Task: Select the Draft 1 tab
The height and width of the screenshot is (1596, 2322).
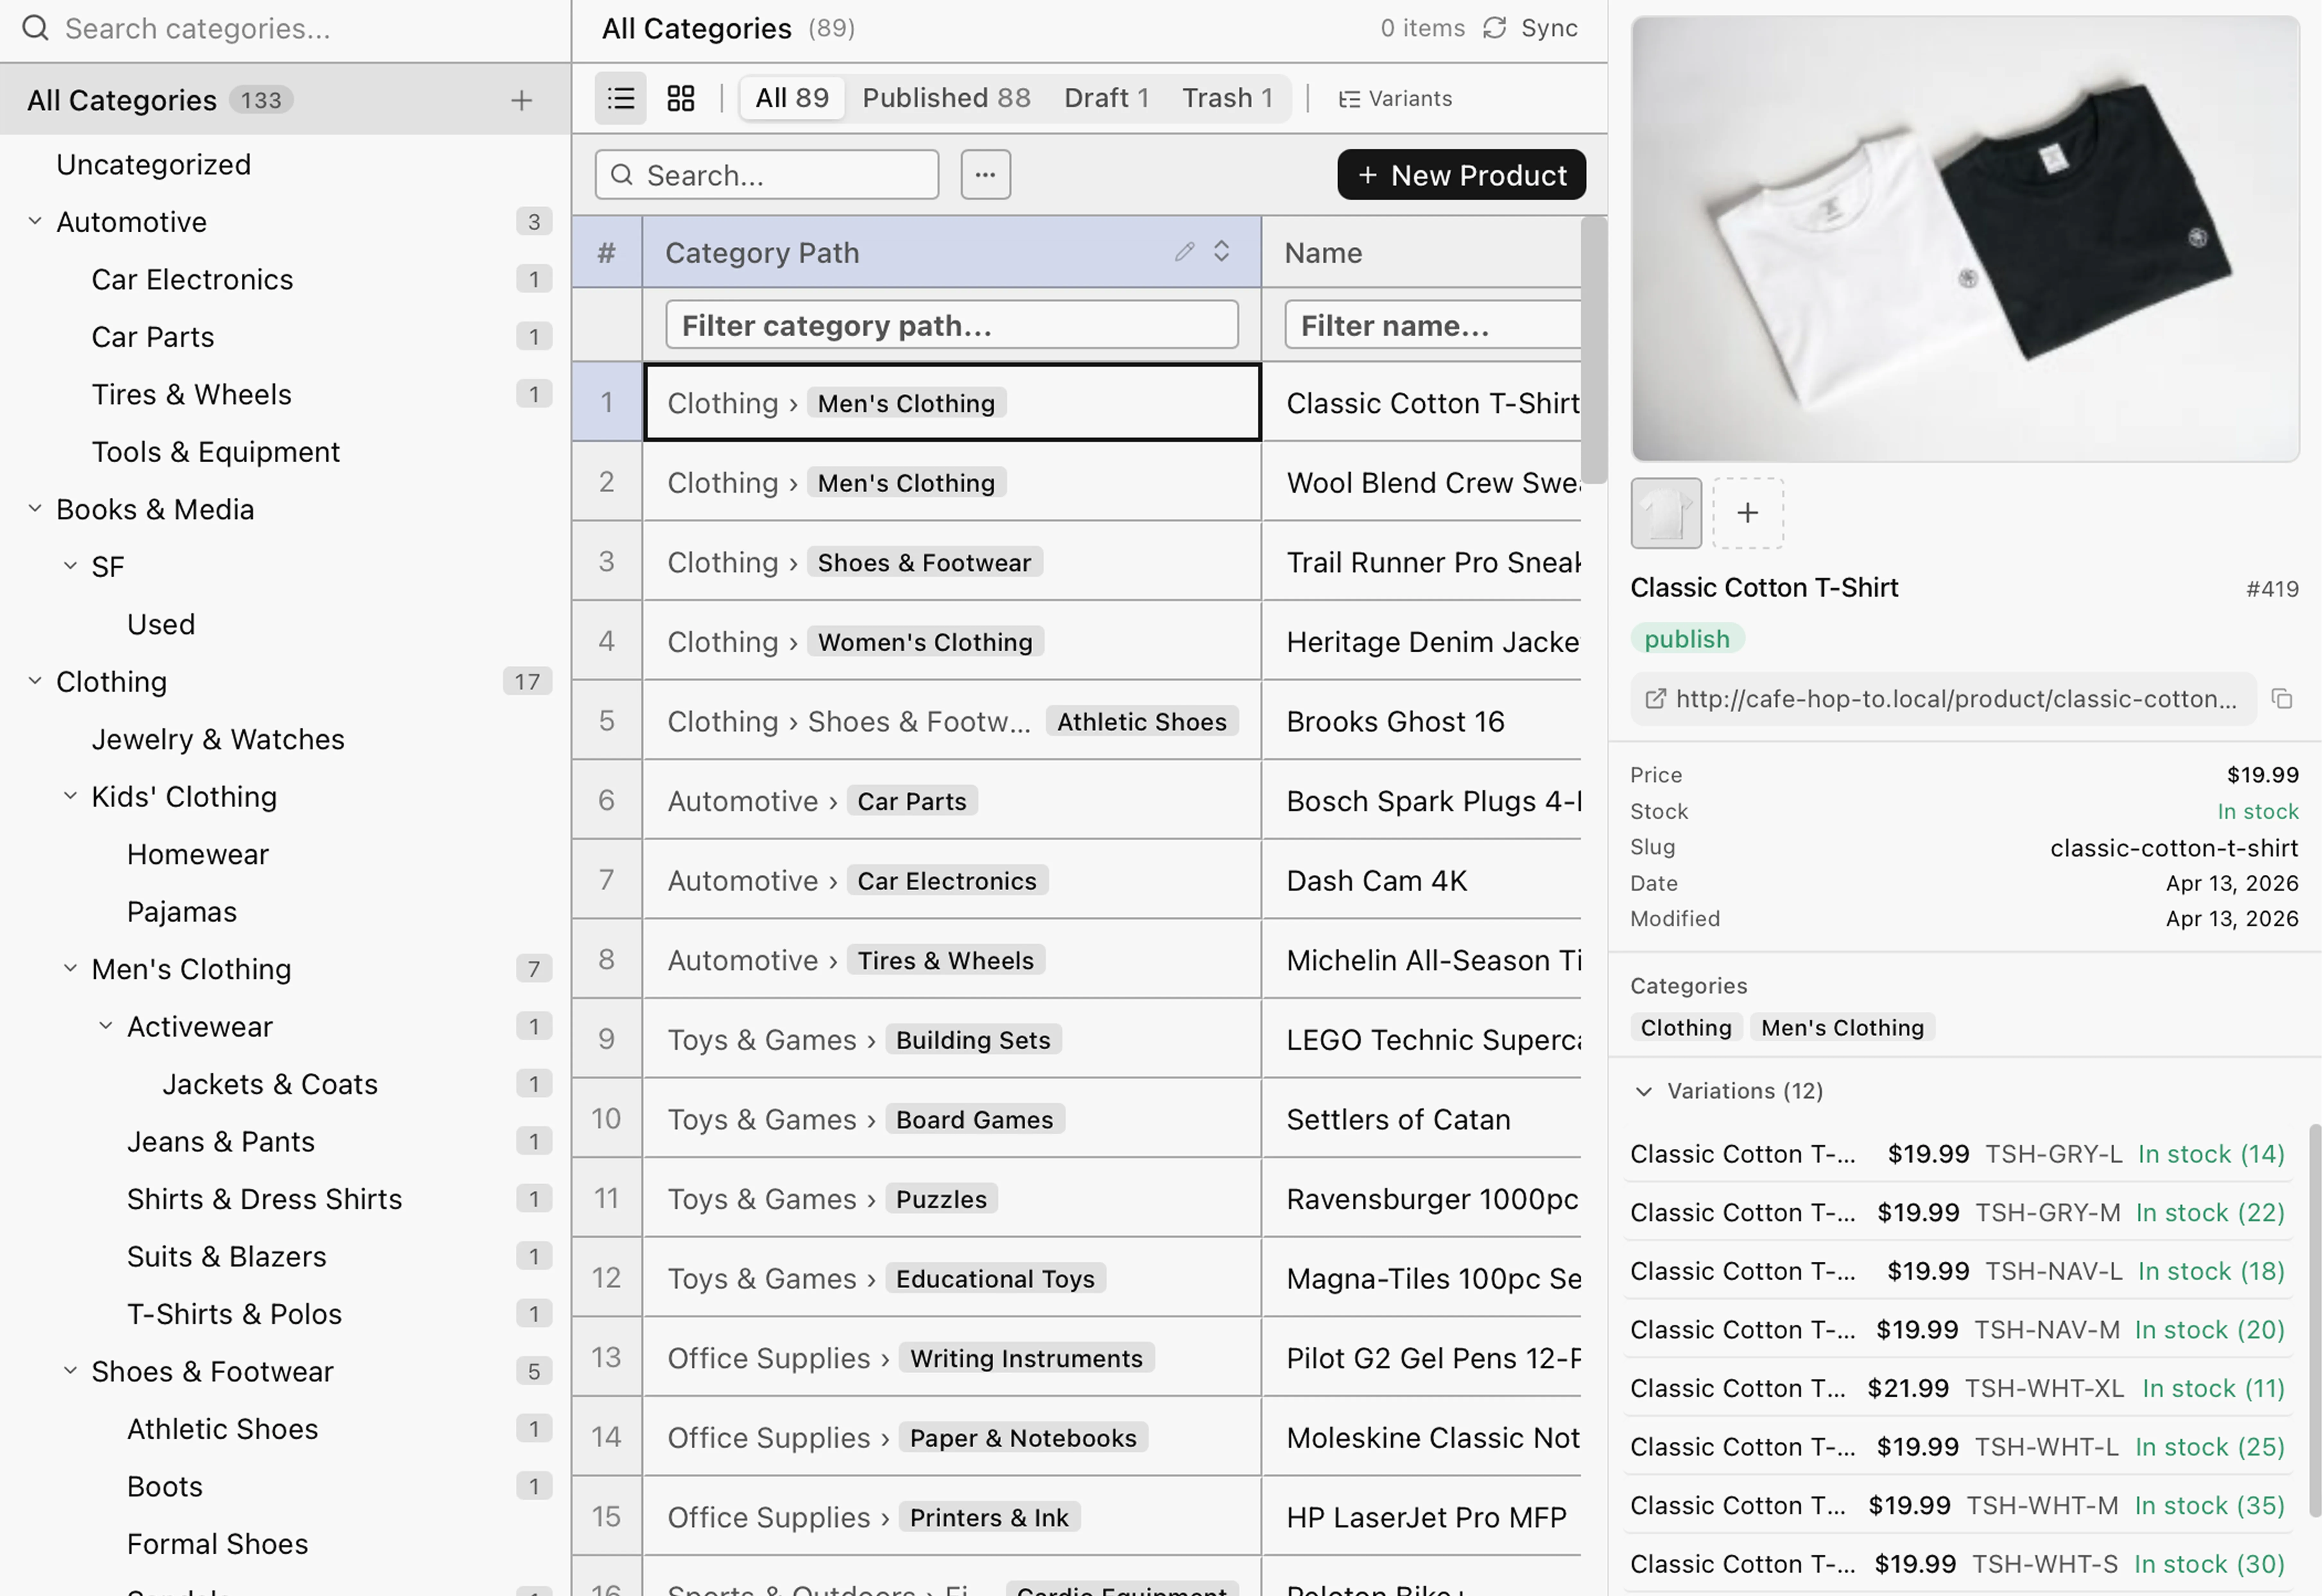Action: point(1106,98)
